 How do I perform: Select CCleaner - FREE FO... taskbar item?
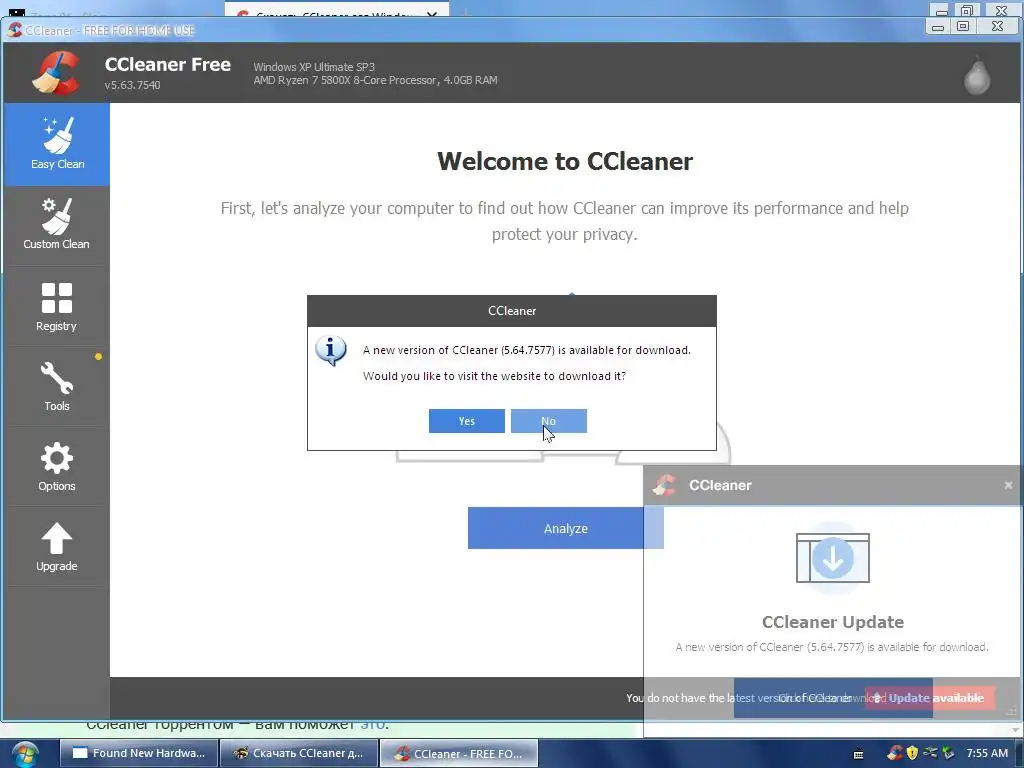point(459,753)
